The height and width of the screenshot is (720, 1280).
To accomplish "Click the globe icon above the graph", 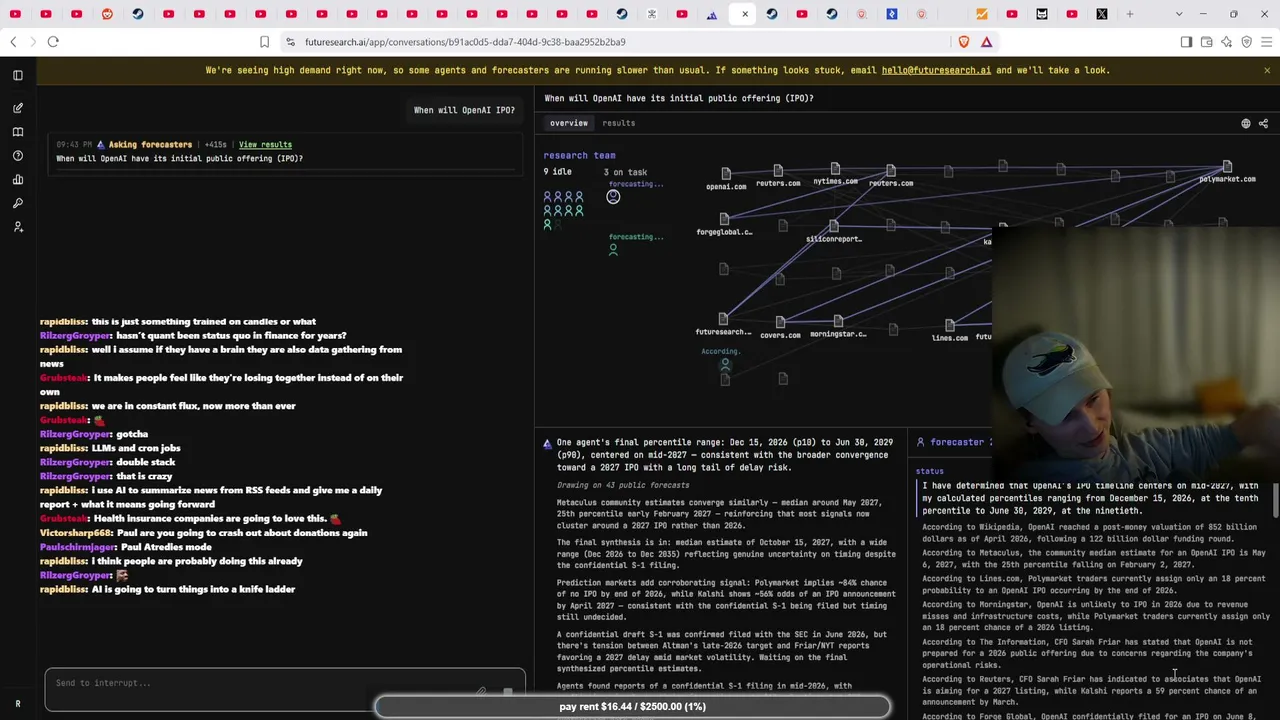I will (1246, 124).
